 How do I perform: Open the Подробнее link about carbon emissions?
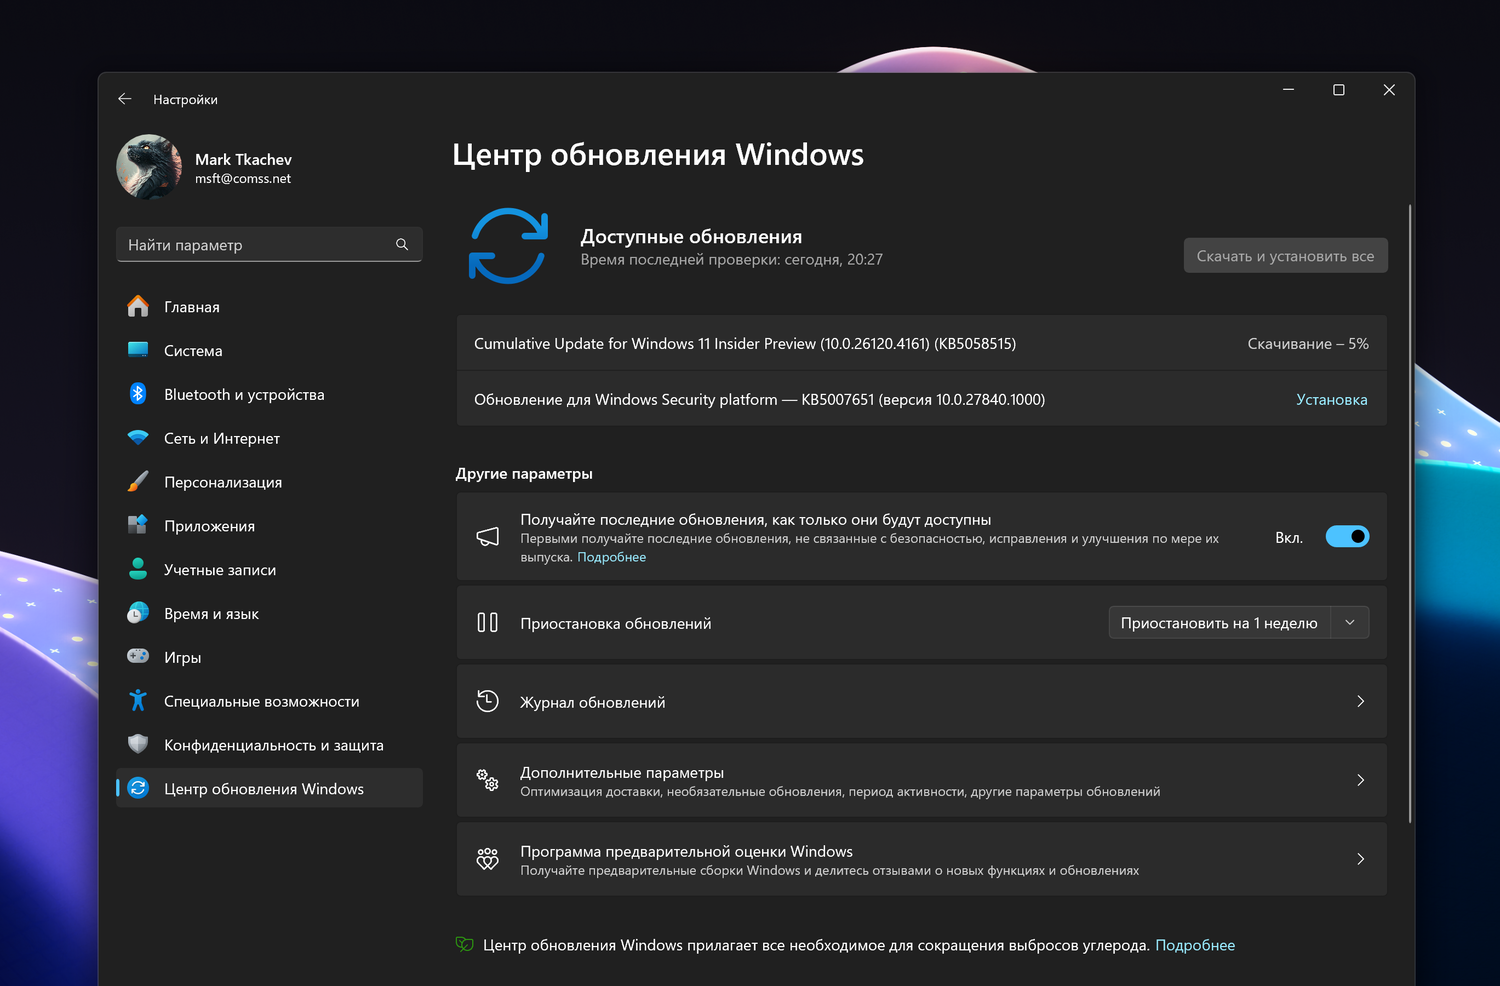point(1195,945)
